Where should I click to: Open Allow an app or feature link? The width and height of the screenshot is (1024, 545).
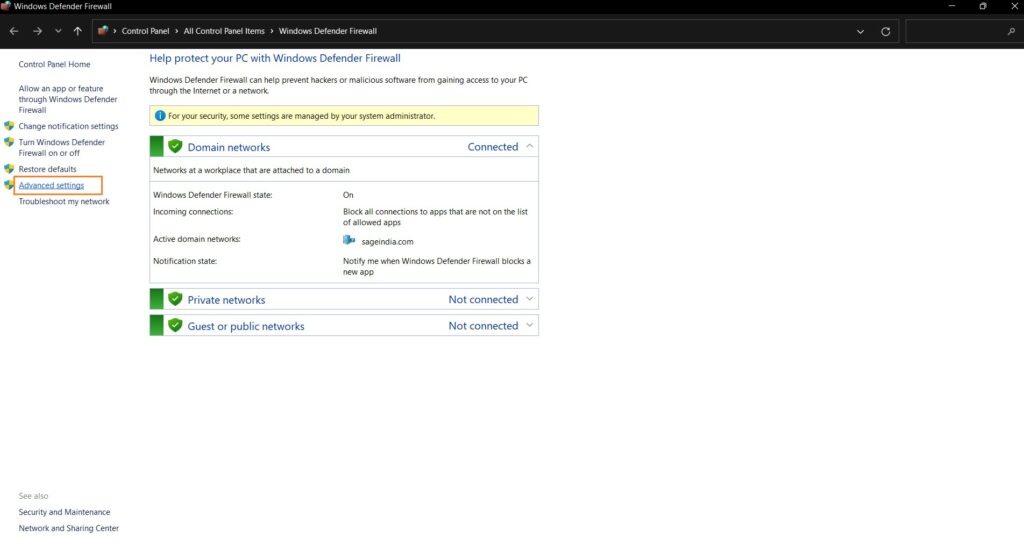(67, 99)
